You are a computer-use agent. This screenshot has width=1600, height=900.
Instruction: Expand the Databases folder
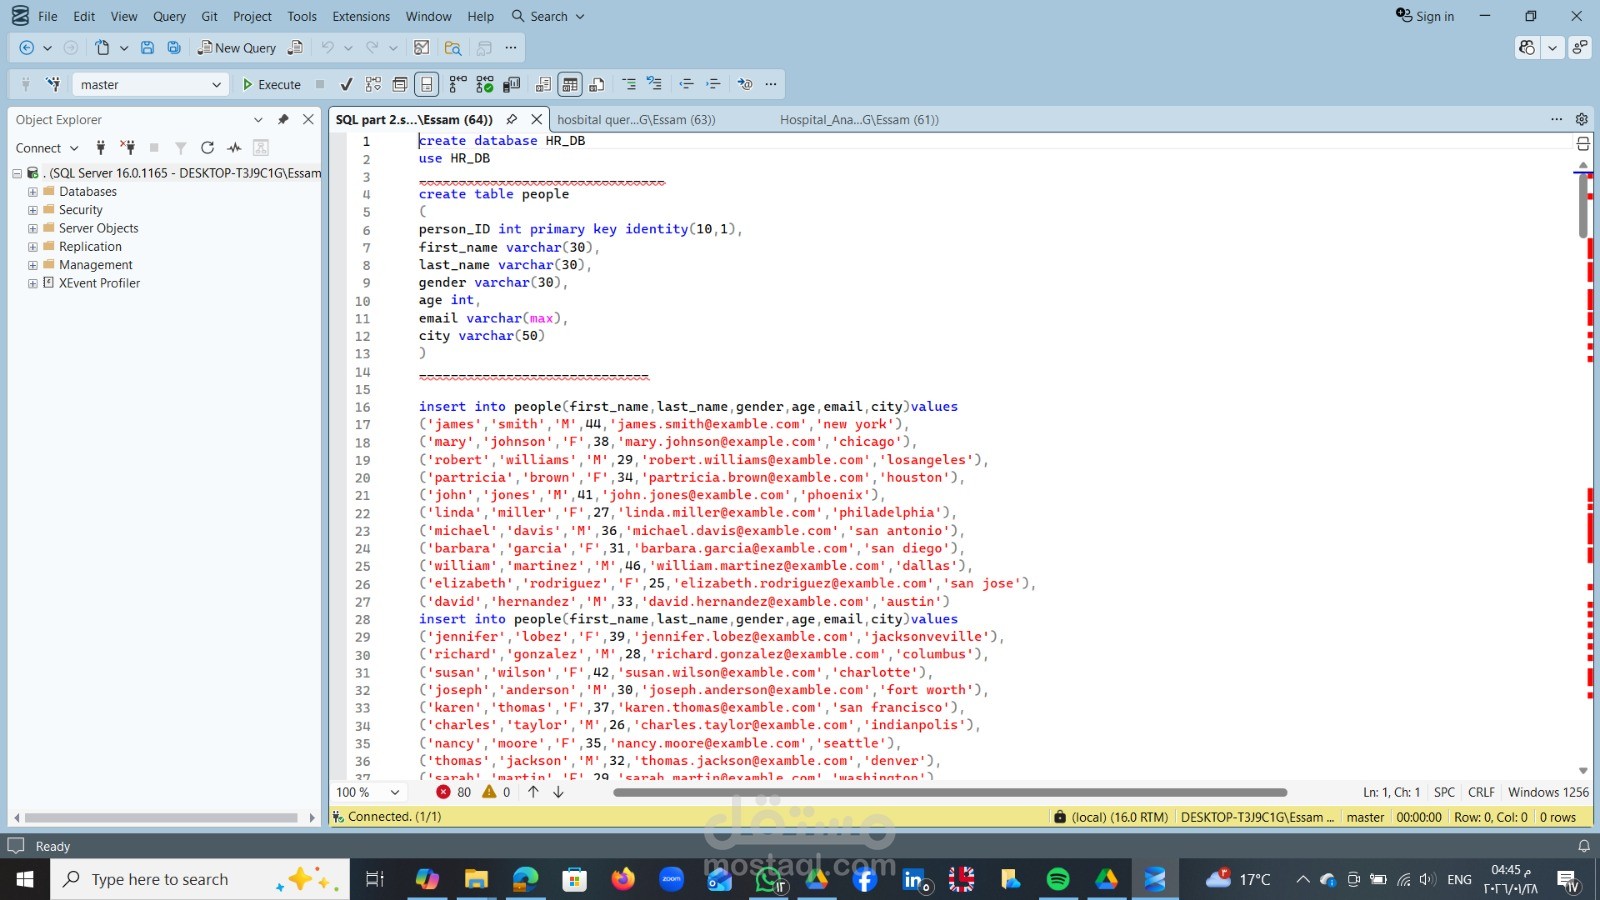(x=33, y=192)
